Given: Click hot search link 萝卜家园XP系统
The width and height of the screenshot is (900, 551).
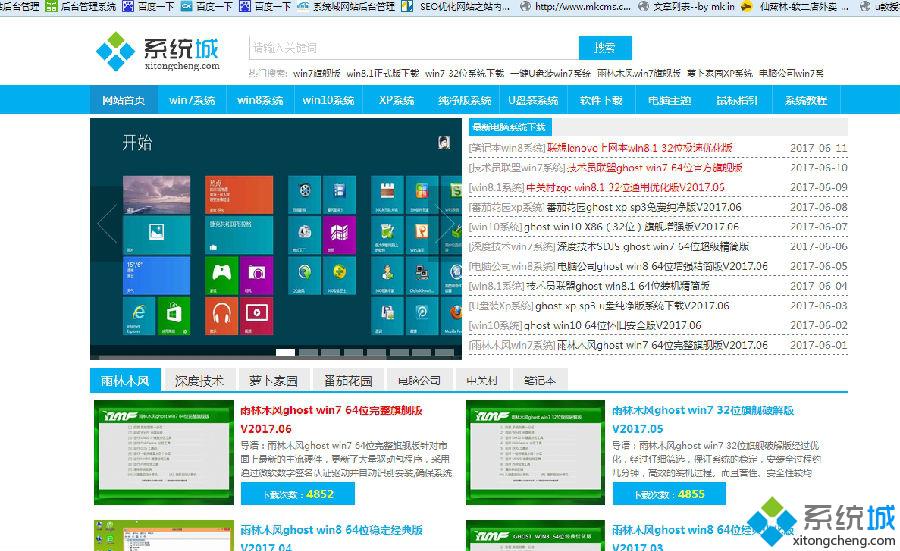Looking at the screenshot, I should coord(719,73).
